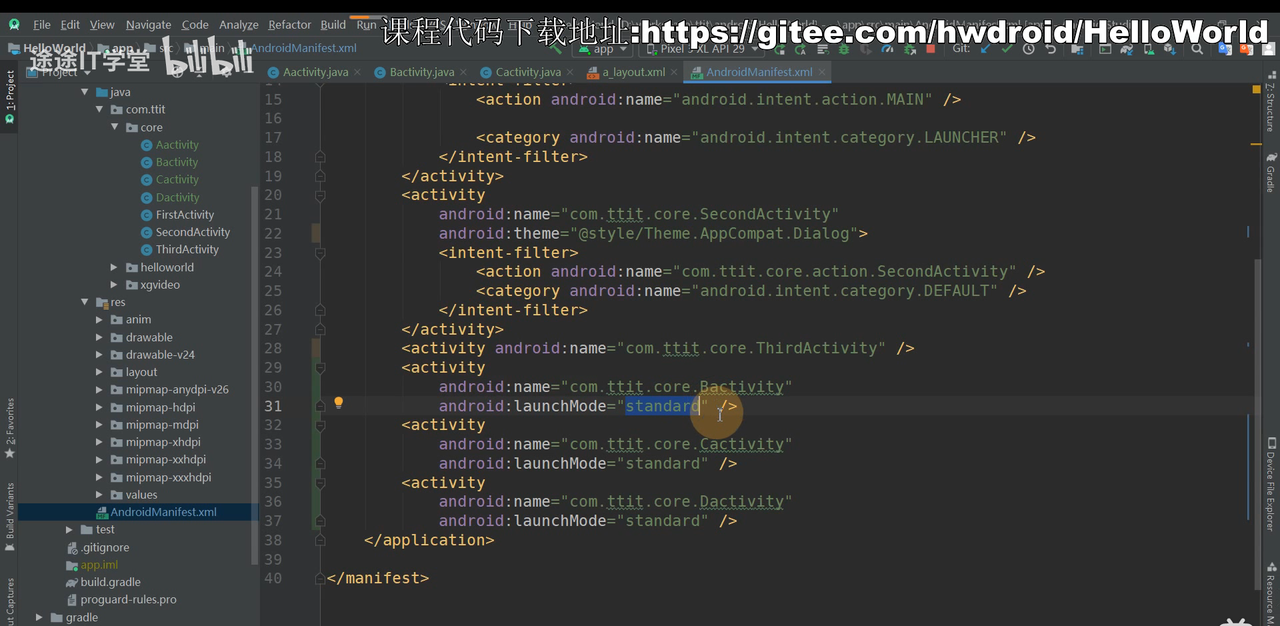The height and width of the screenshot is (626, 1280).
Task: Switch to the Aactivity.java tab
Action: click(x=315, y=72)
